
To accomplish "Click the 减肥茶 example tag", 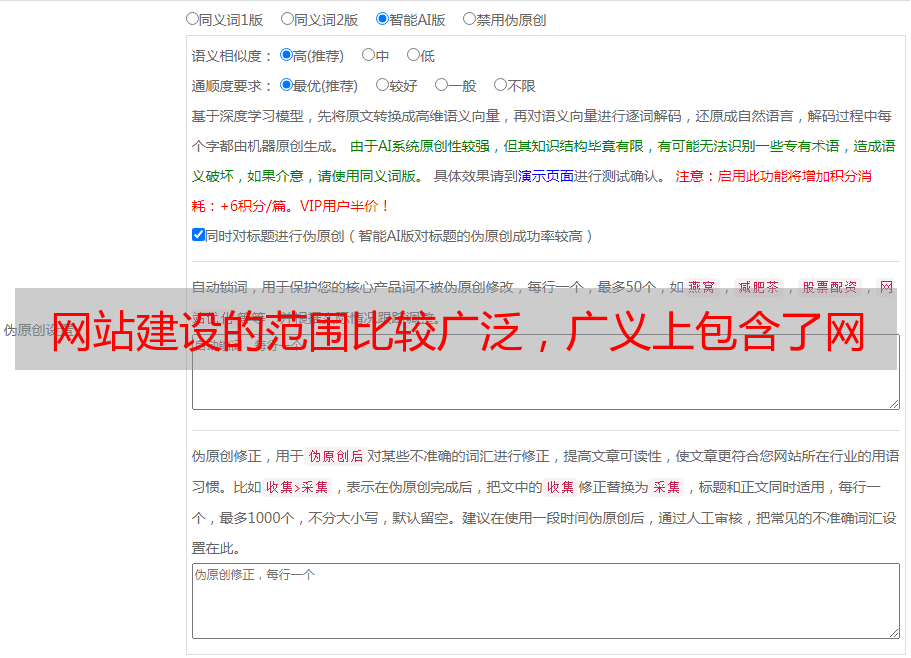I will [759, 287].
